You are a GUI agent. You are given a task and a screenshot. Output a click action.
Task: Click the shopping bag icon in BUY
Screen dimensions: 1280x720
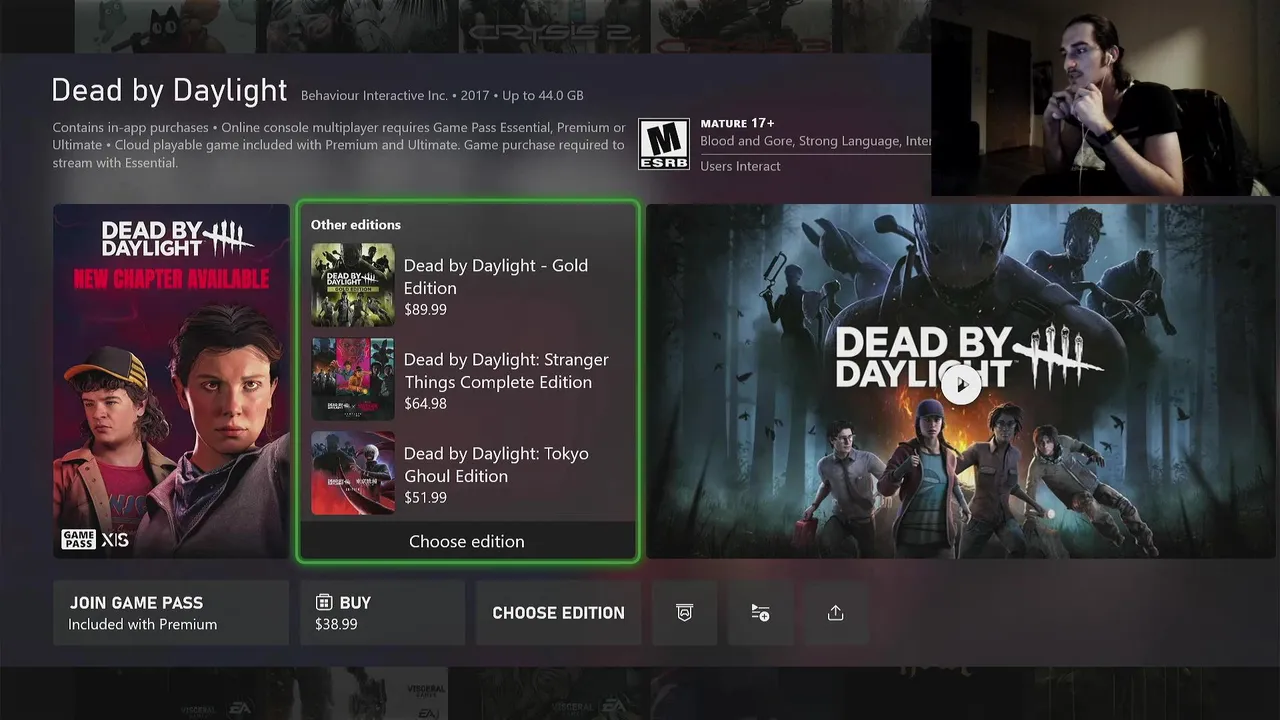click(323, 602)
